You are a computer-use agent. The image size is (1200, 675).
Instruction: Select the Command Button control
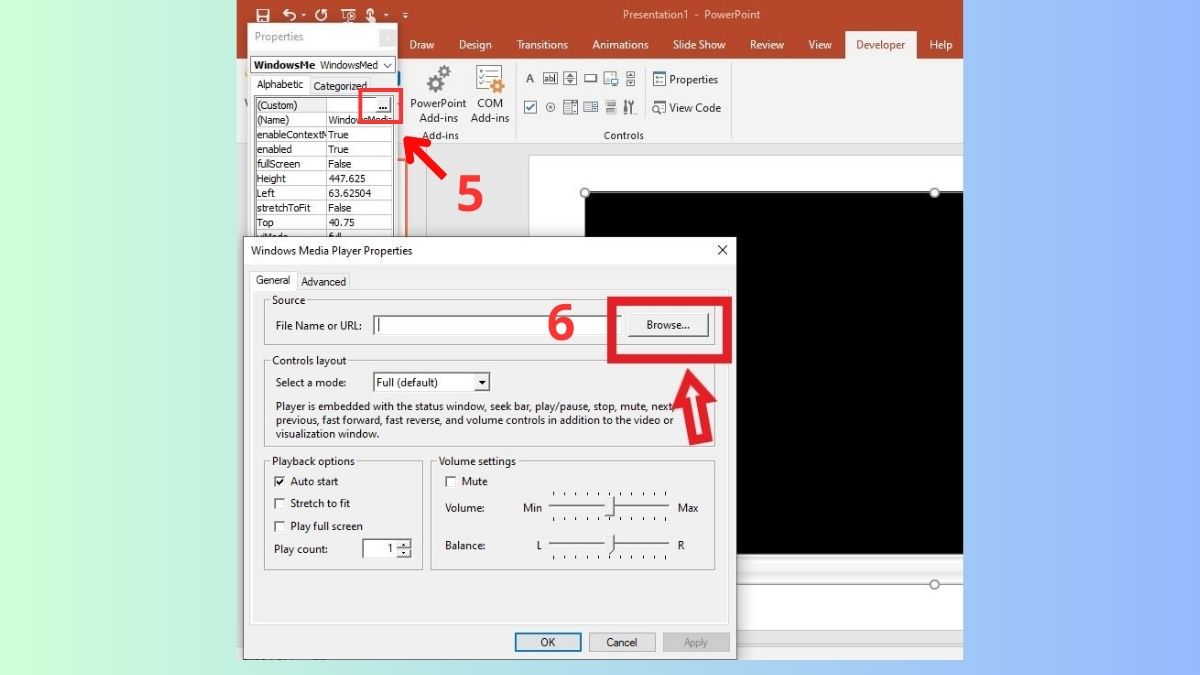[590, 78]
